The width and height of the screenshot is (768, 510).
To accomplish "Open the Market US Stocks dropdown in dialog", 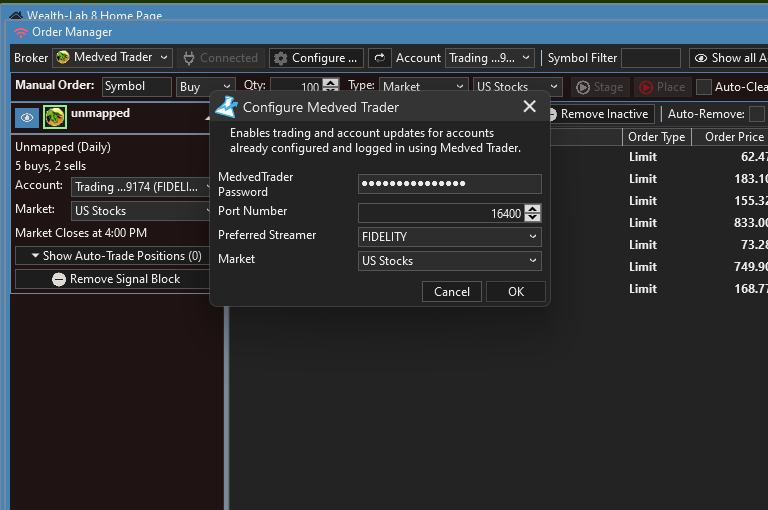I will point(449,261).
